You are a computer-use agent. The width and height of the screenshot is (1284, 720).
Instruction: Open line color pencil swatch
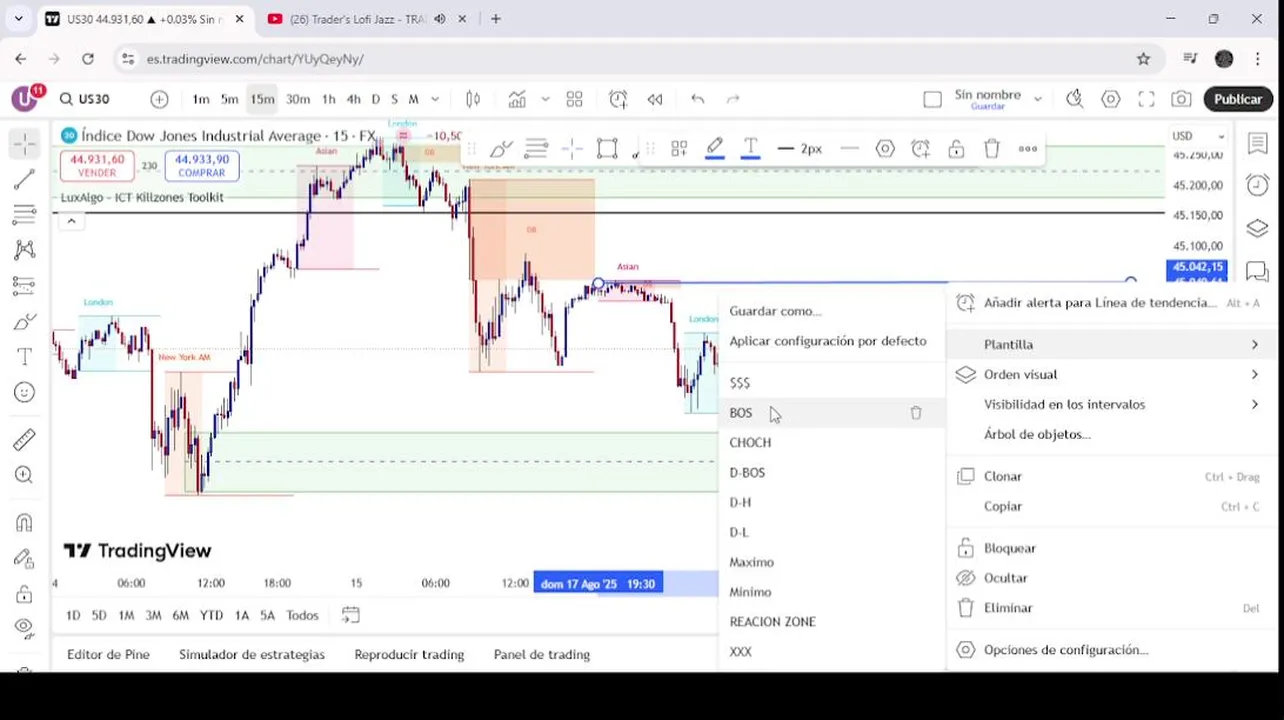pos(715,148)
